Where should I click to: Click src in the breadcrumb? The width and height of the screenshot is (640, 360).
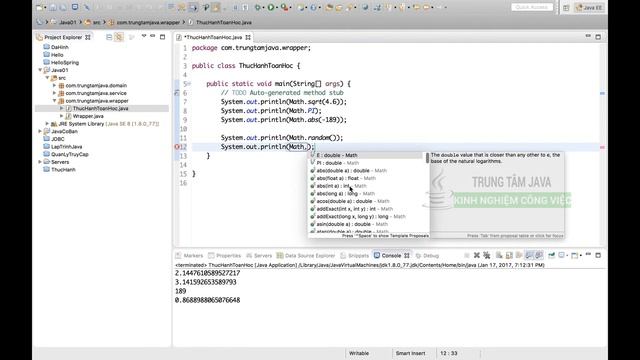click(x=96, y=22)
